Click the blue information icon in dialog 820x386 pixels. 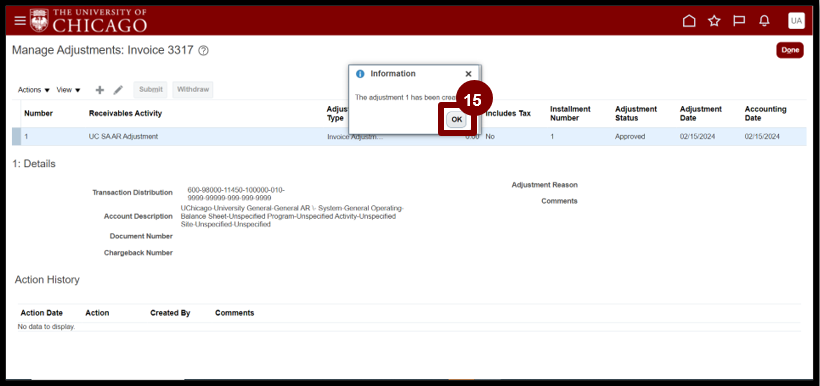(360, 74)
